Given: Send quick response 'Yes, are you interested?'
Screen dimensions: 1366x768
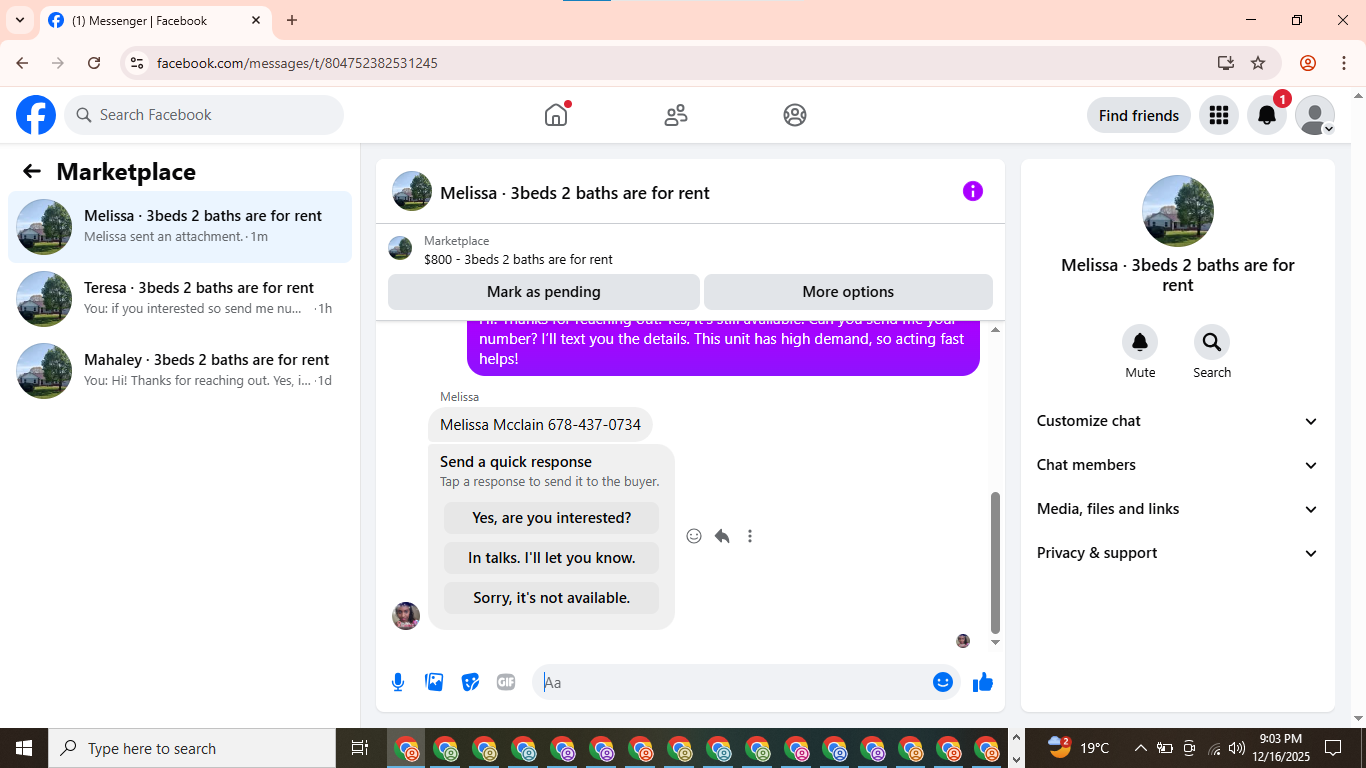Looking at the screenshot, I should [x=552, y=518].
